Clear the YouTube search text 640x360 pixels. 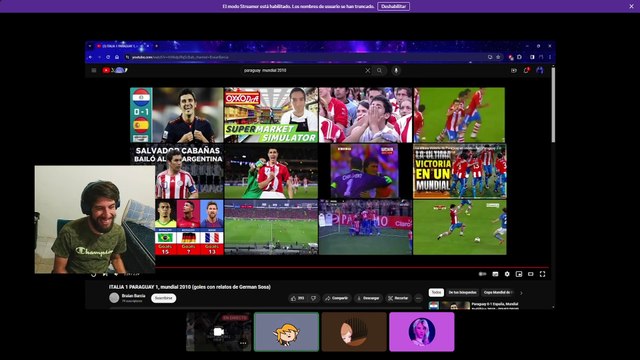367,70
